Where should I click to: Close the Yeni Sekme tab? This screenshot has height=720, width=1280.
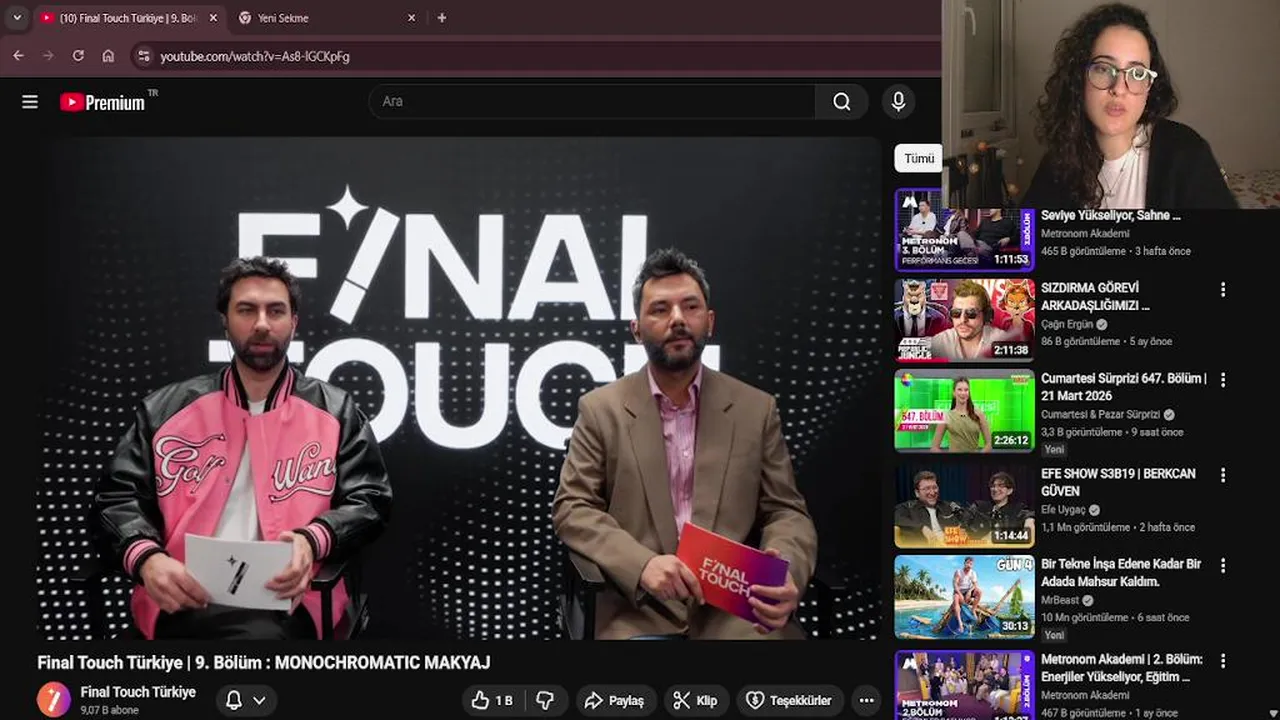point(411,18)
